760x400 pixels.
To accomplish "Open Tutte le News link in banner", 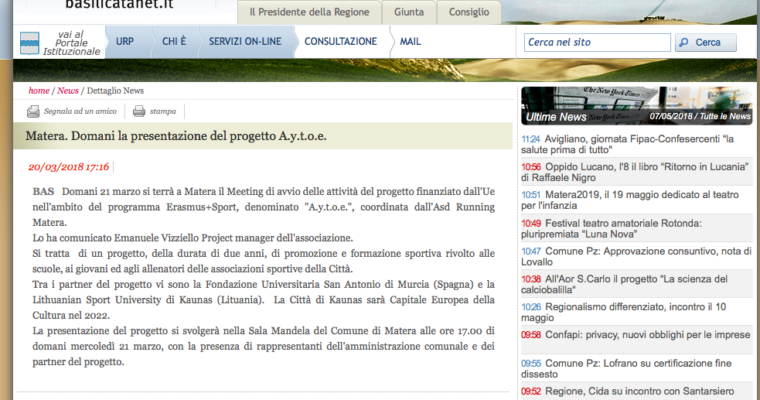I will pyautogui.click(x=725, y=116).
